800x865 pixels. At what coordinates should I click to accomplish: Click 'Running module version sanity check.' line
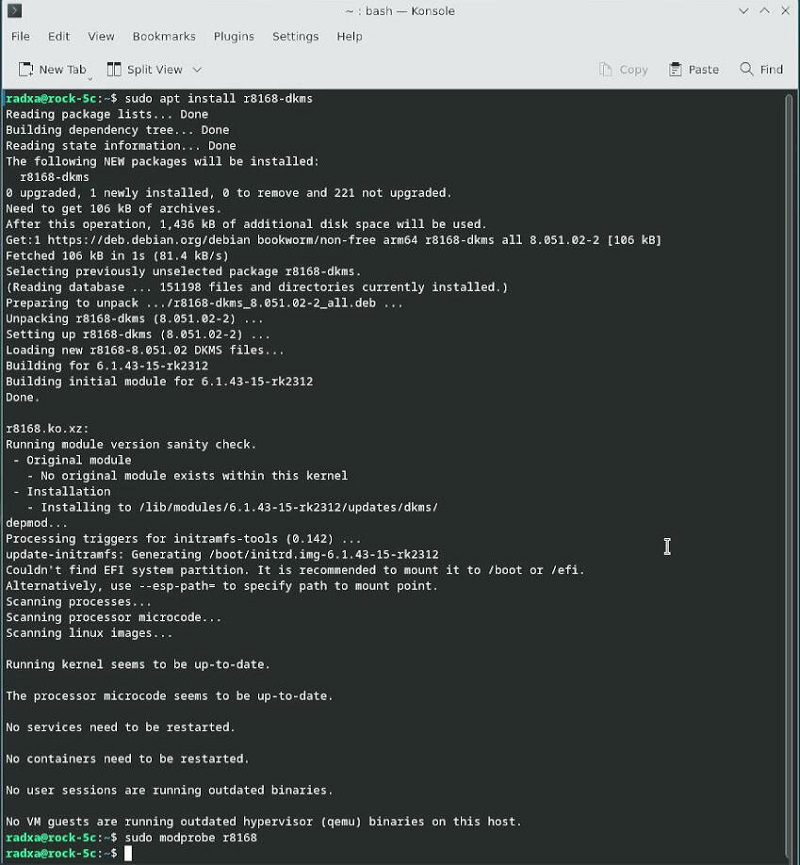(131, 444)
